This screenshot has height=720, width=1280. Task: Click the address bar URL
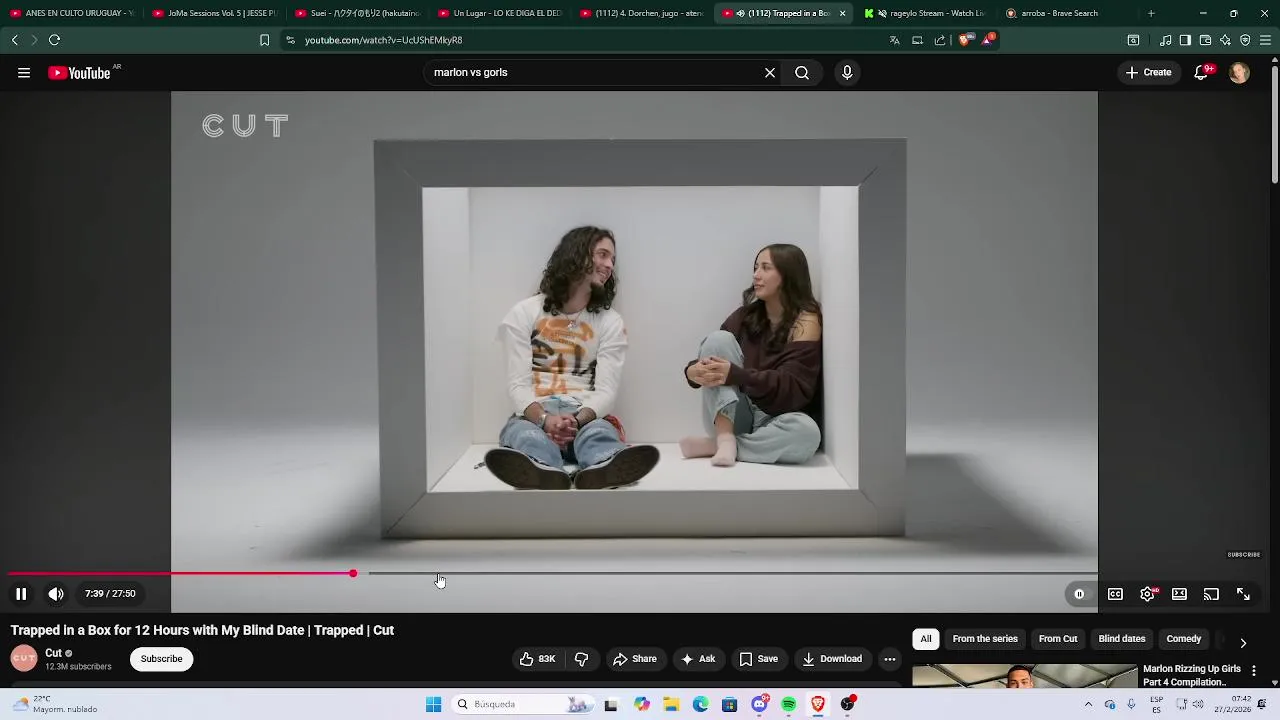pyautogui.click(x=384, y=40)
